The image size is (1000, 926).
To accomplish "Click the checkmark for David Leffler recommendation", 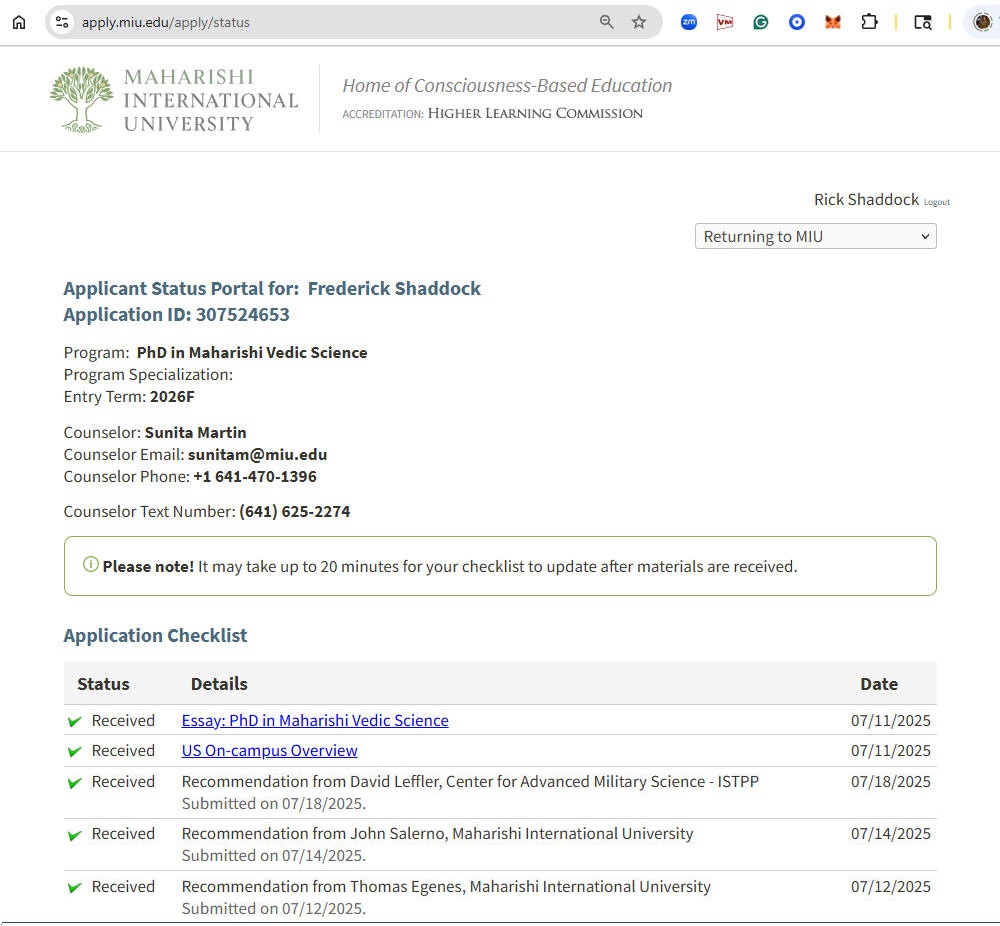I will 75,783.
